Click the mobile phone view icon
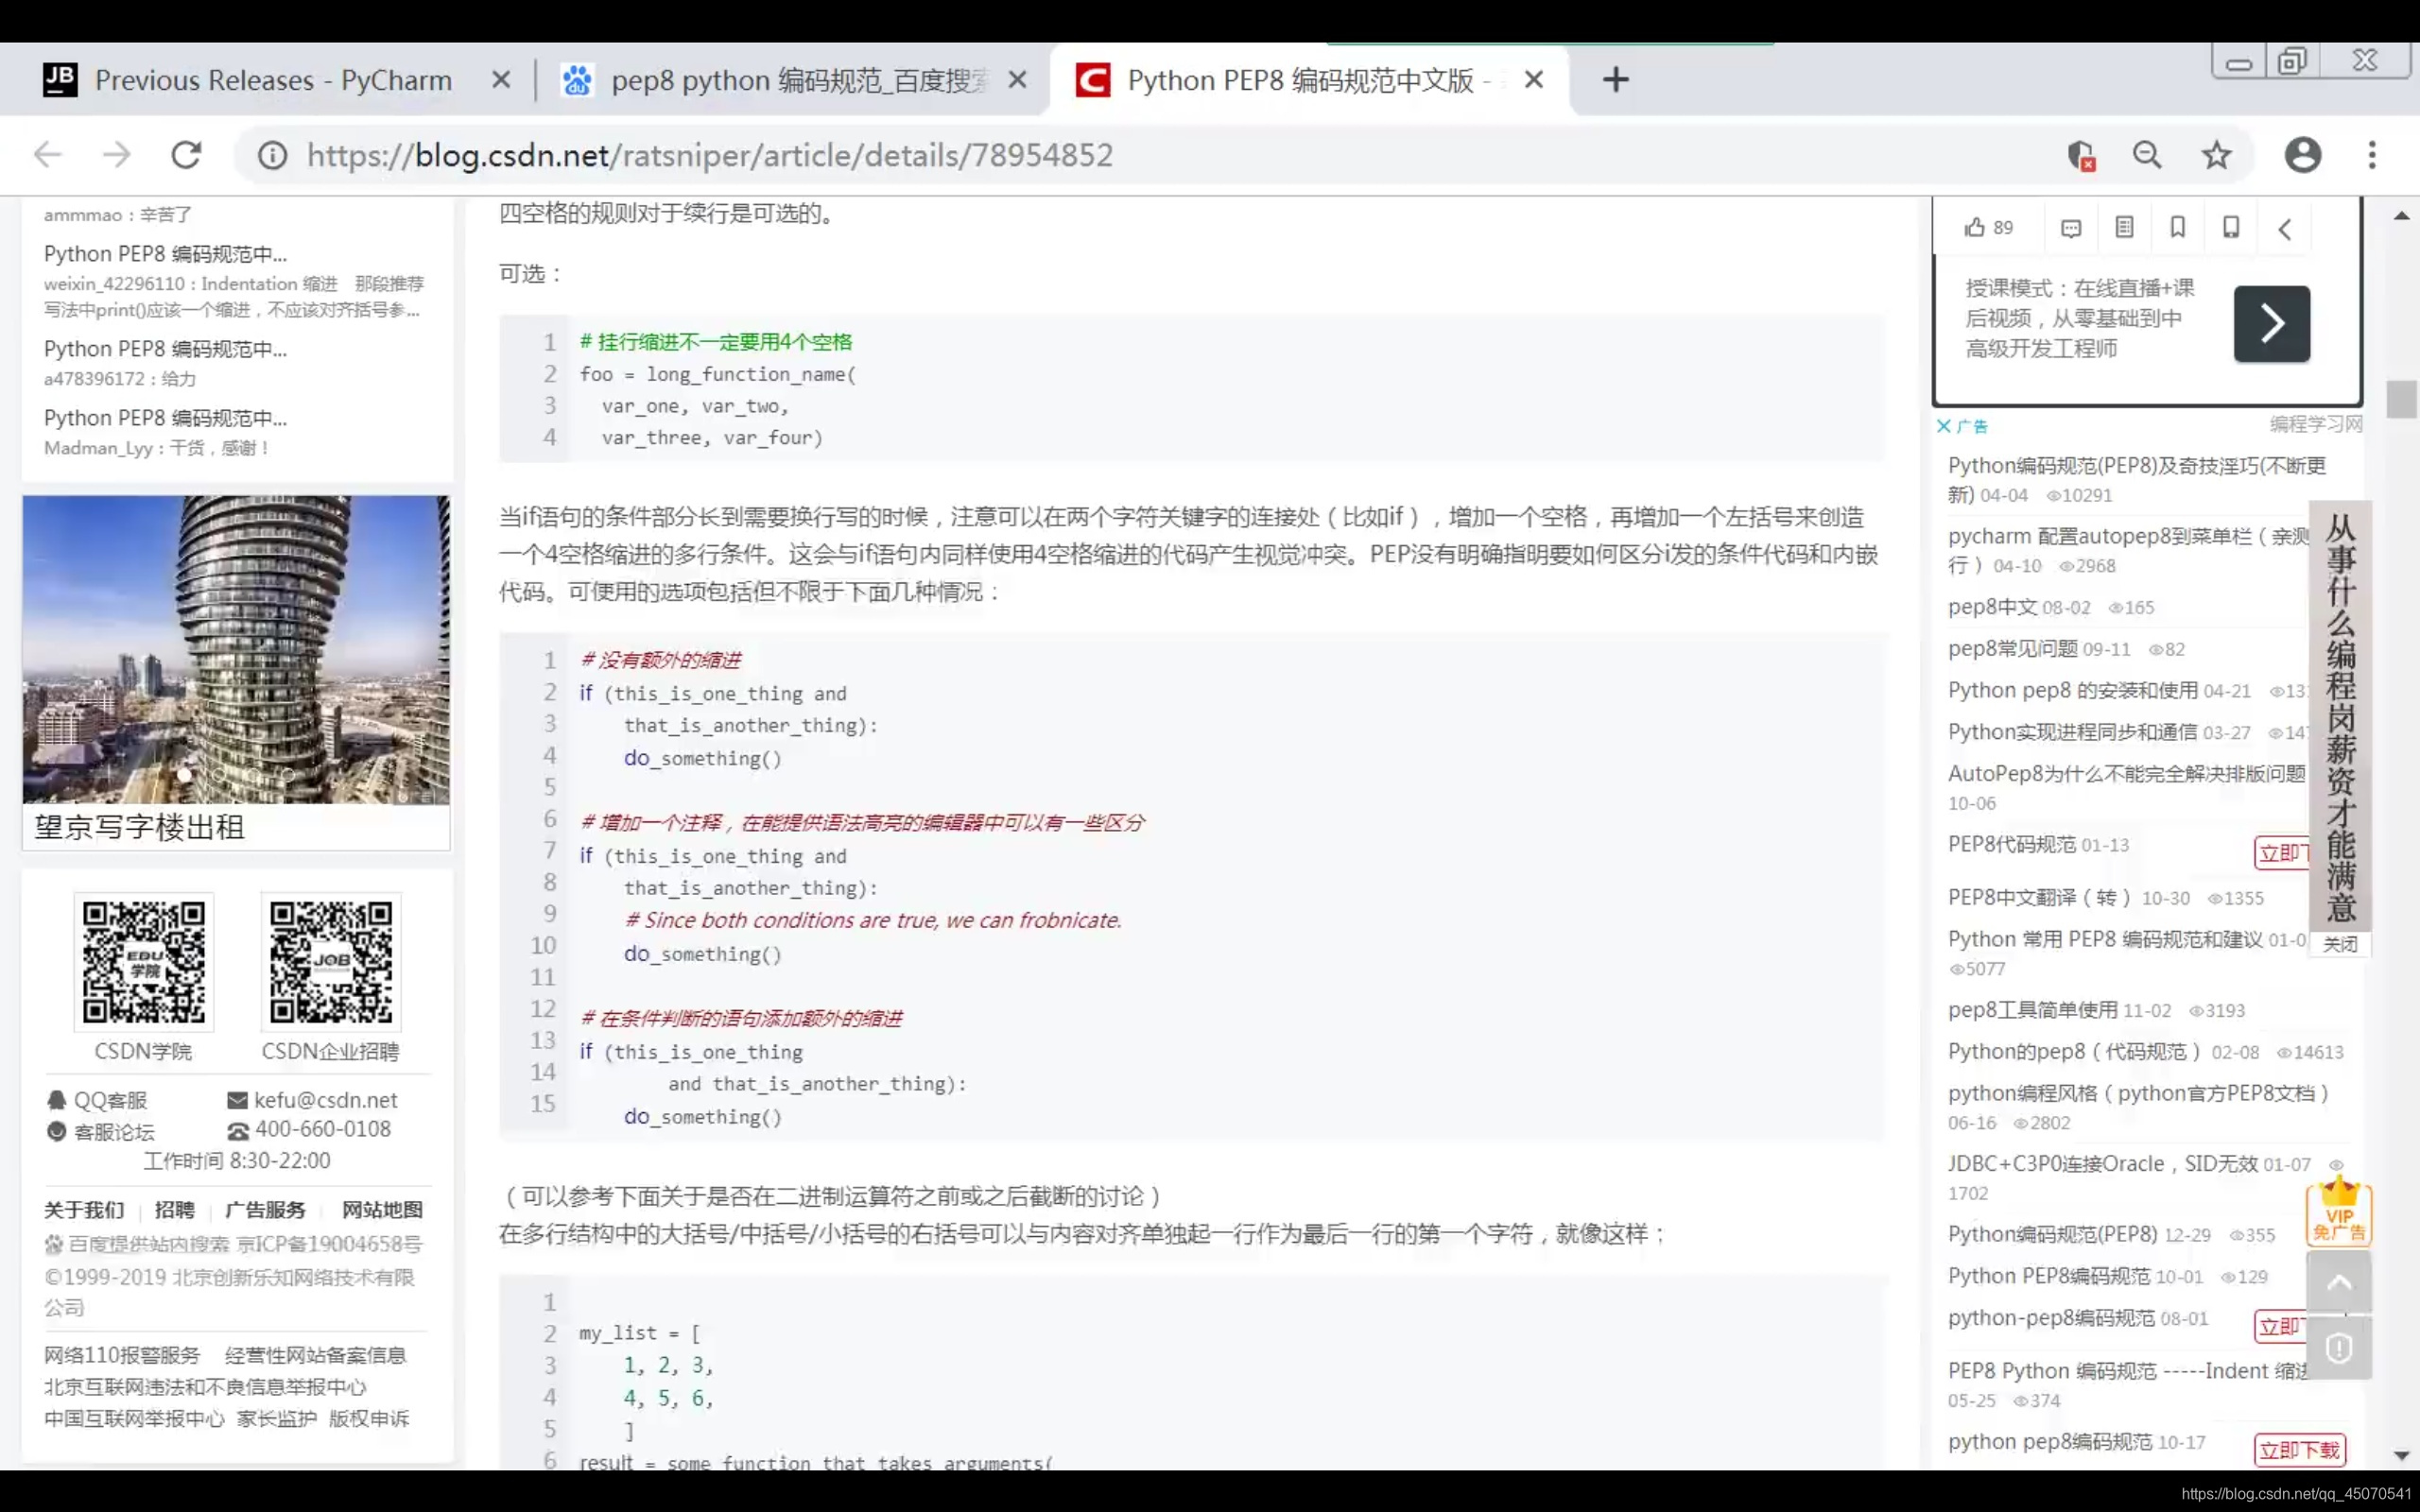 pyautogui.click(x=2230, y=228)
